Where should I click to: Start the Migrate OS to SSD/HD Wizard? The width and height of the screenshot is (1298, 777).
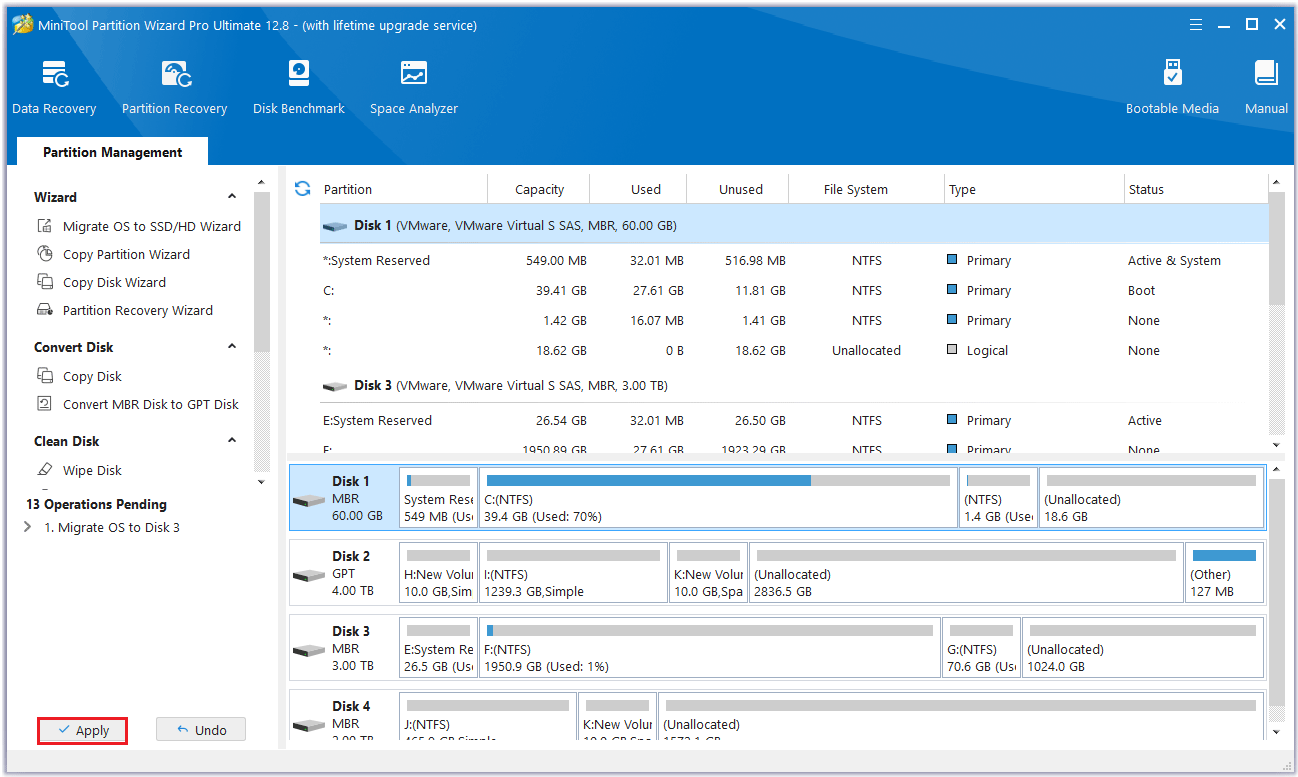pyautogui.click(x=151, y=227)
